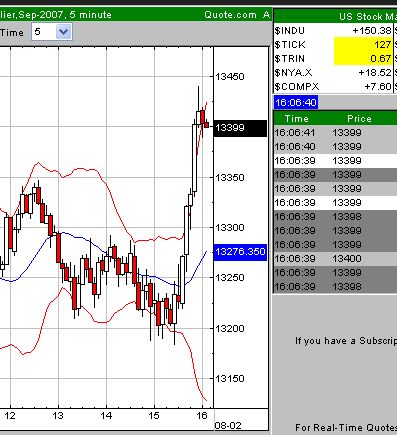Select the 16:06:41 trade row

tap(335, 133)
